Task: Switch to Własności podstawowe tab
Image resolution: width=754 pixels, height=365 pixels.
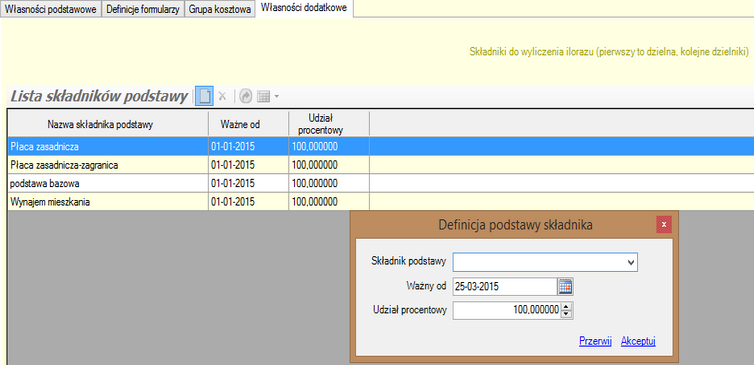Action: (50, 10)
